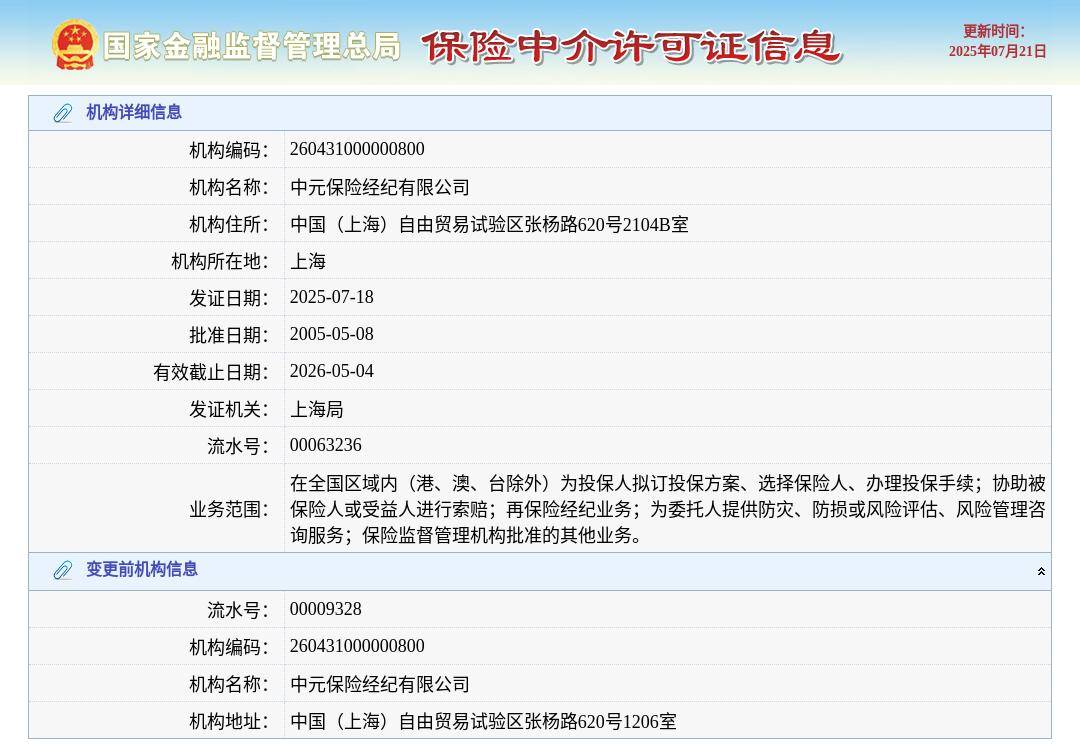1080x753 pixels.
Task: Click the 机构名称 value under 变更前机构信息
Action: pos(380,684)
